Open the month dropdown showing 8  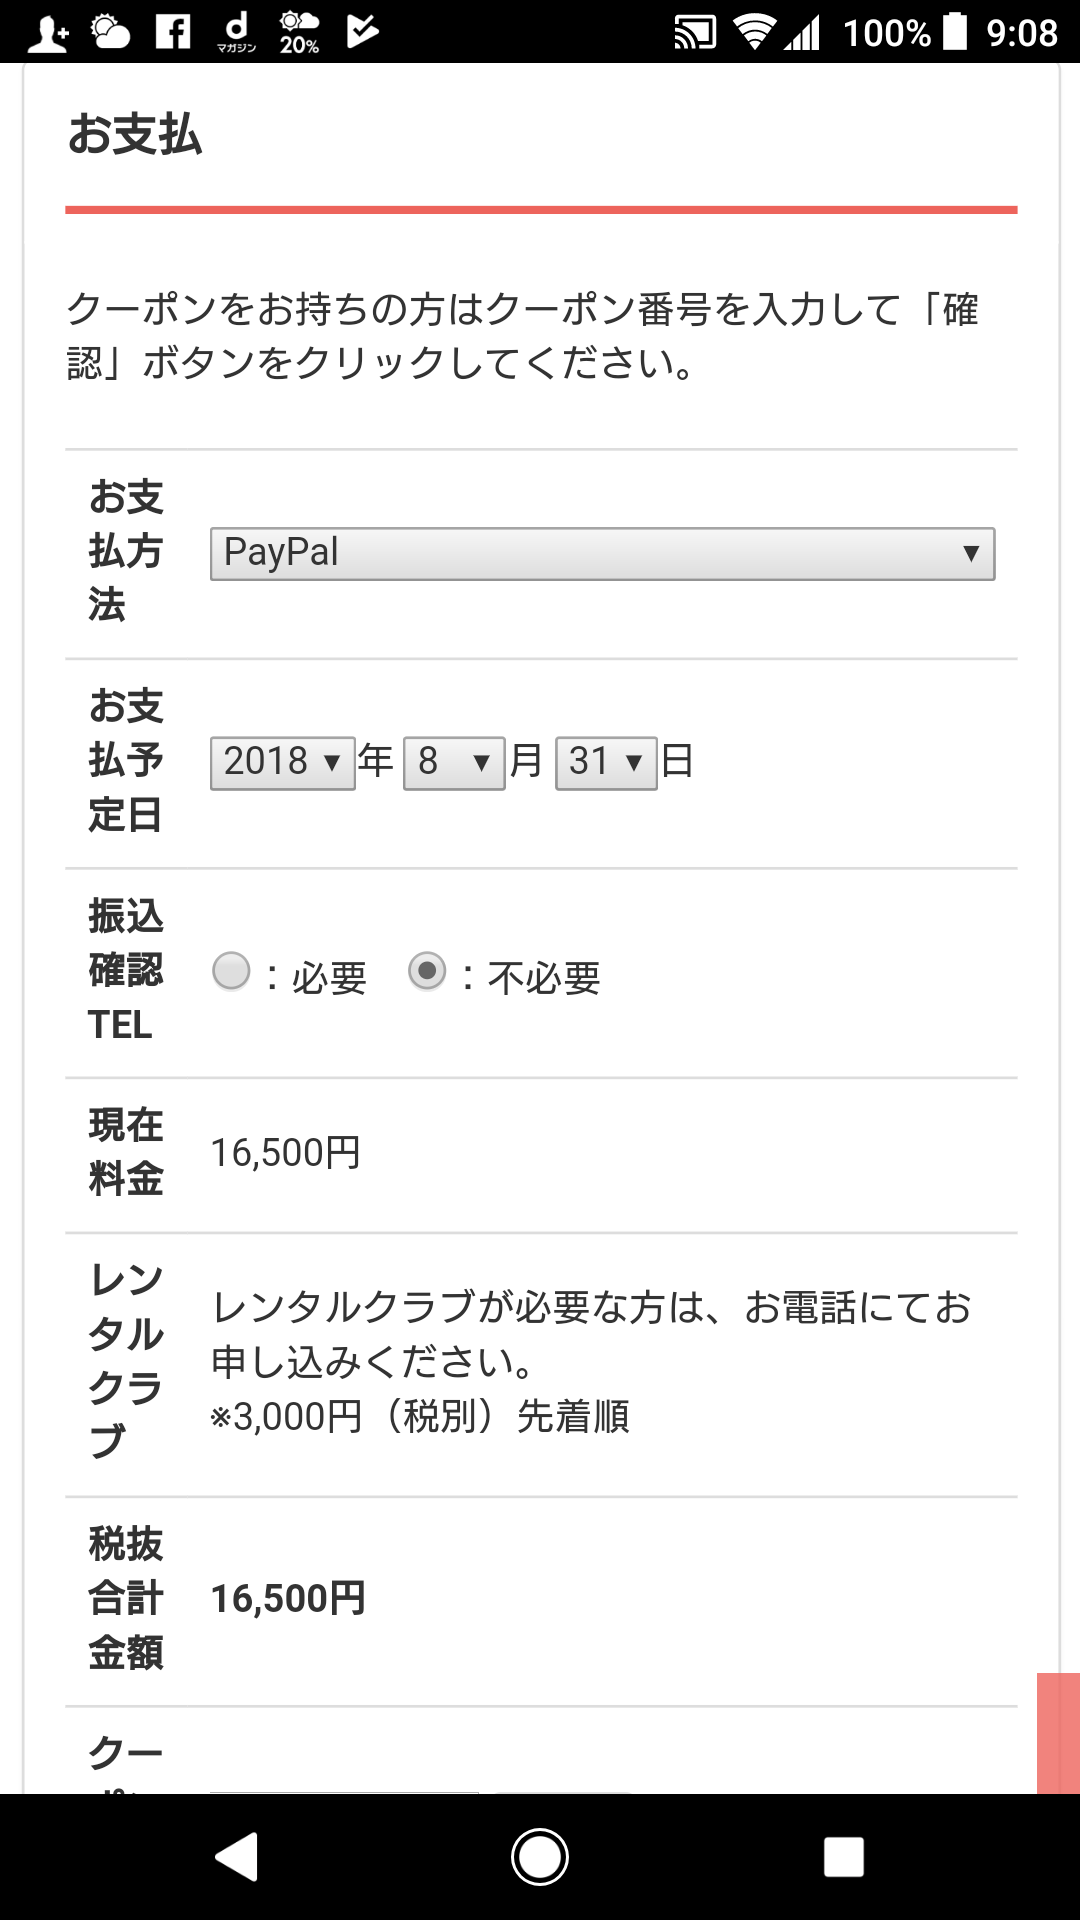coord(453,763)
